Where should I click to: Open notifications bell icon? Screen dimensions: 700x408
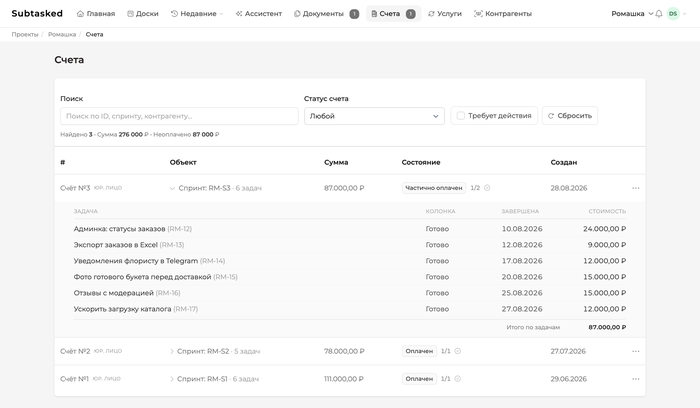(x=659, y=14)
